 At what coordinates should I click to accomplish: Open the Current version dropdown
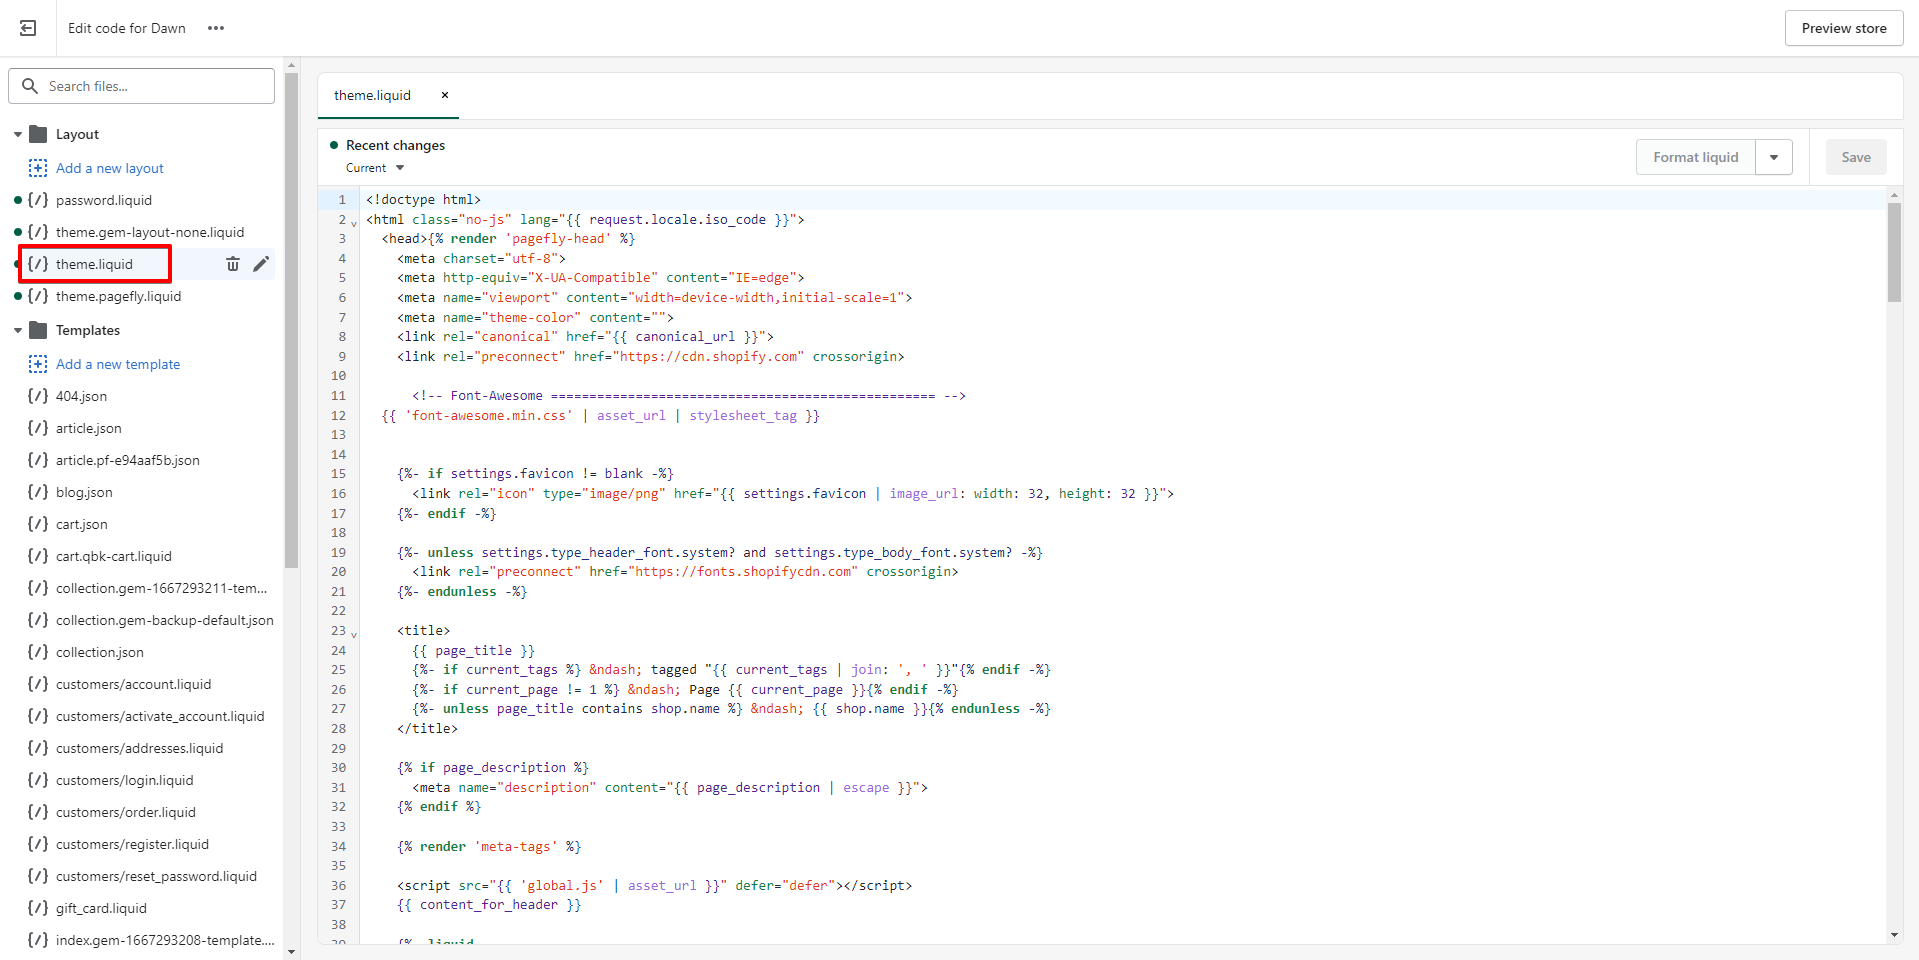pyautogui.click(x=375, y=168)
